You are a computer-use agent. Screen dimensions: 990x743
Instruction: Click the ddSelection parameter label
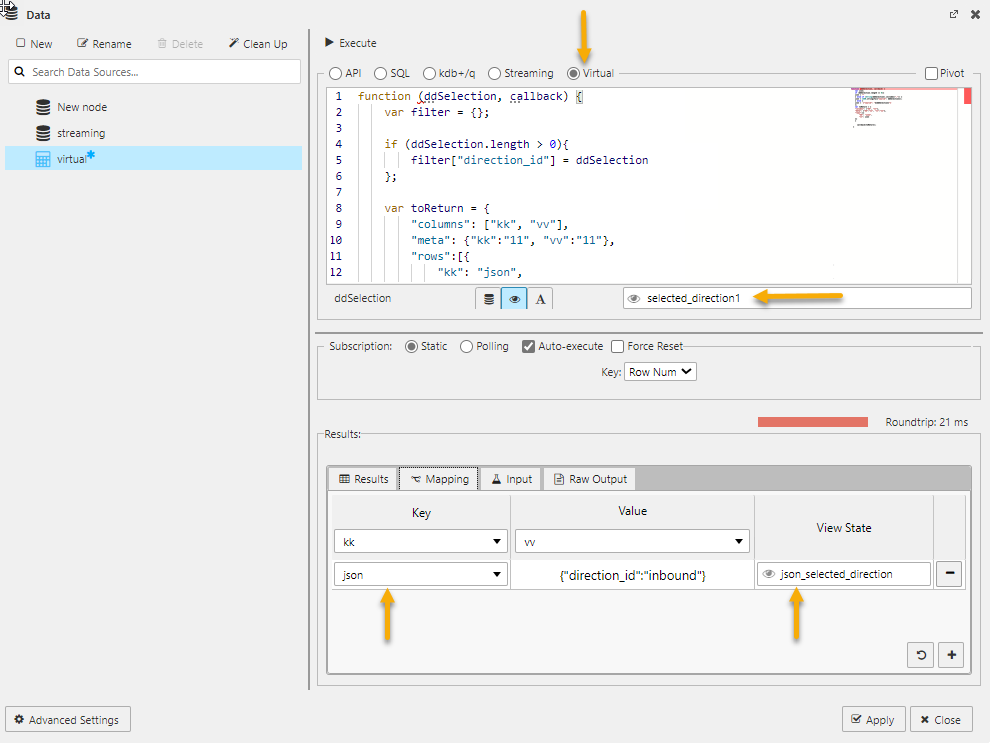coord(362,298)
